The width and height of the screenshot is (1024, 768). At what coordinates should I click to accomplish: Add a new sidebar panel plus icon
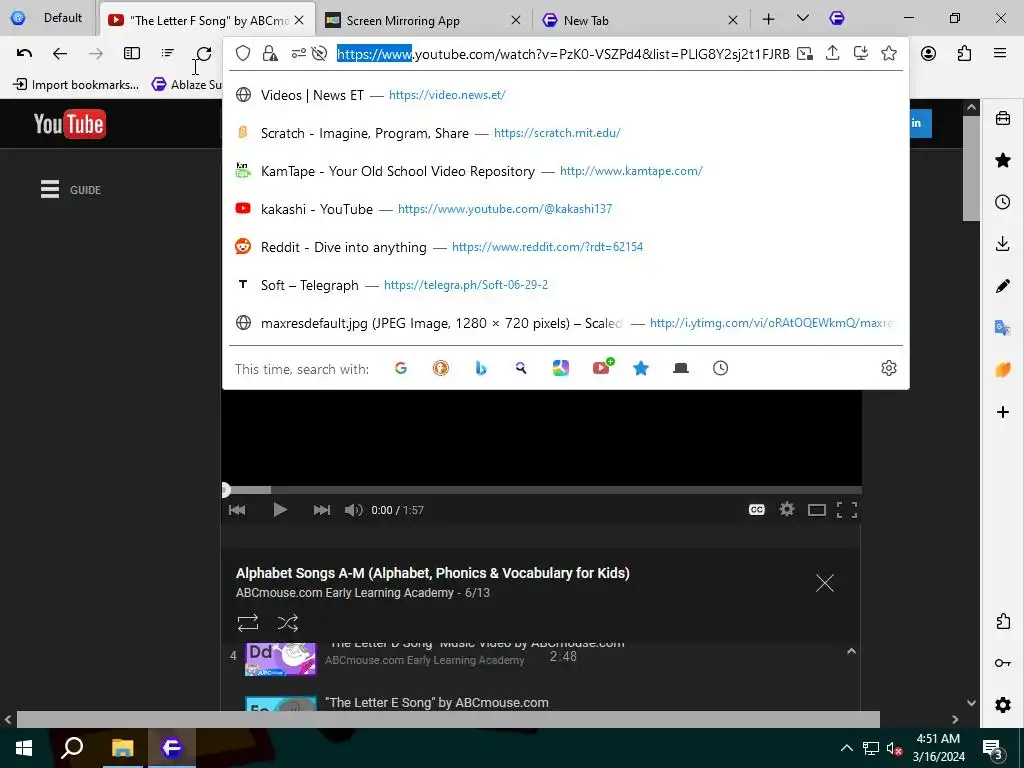click(x=1003, y=412)
